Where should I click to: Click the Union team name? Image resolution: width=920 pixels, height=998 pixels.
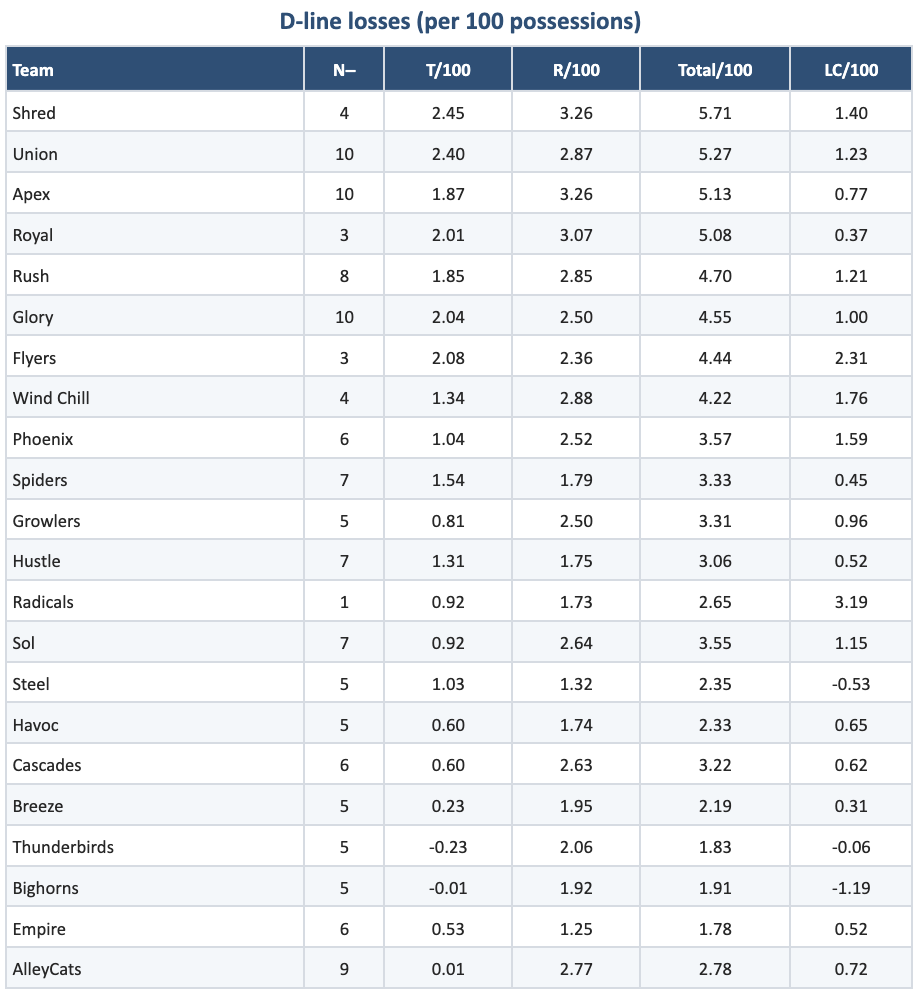(x=35, y=154)
